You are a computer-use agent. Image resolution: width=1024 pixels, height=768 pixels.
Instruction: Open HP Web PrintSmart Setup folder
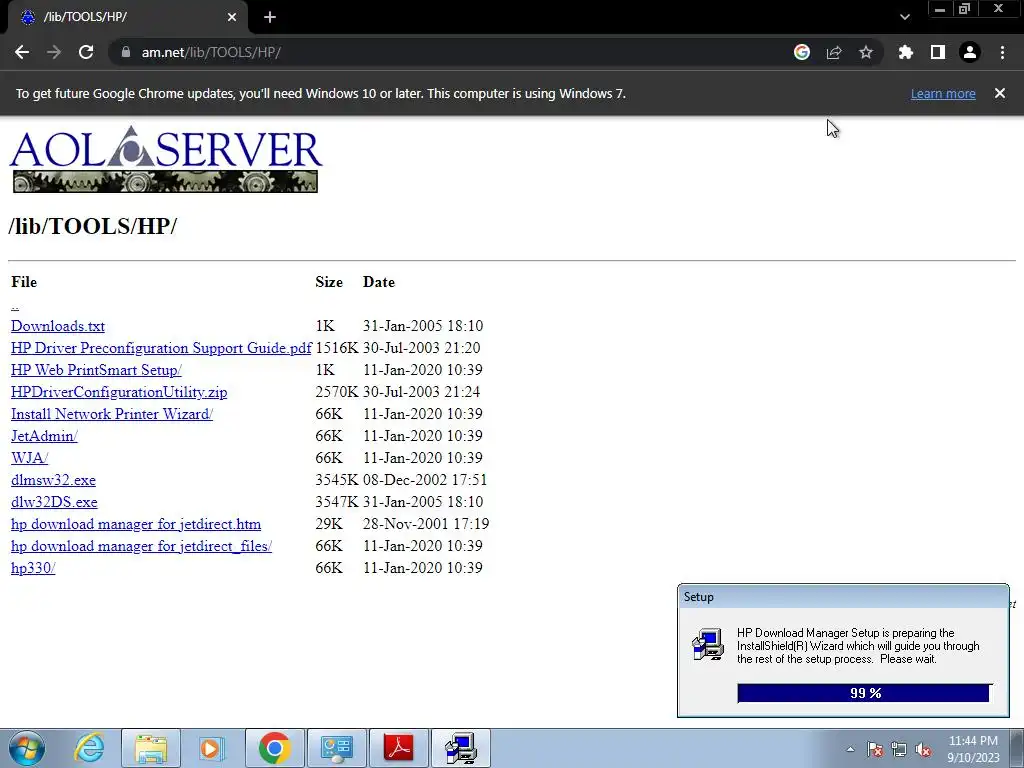[x=96, y=370]
